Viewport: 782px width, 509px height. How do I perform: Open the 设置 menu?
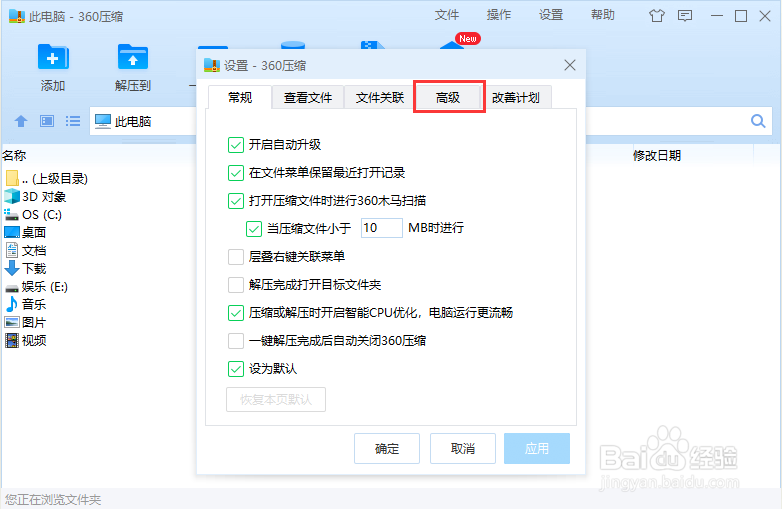[x=551, y=15]
